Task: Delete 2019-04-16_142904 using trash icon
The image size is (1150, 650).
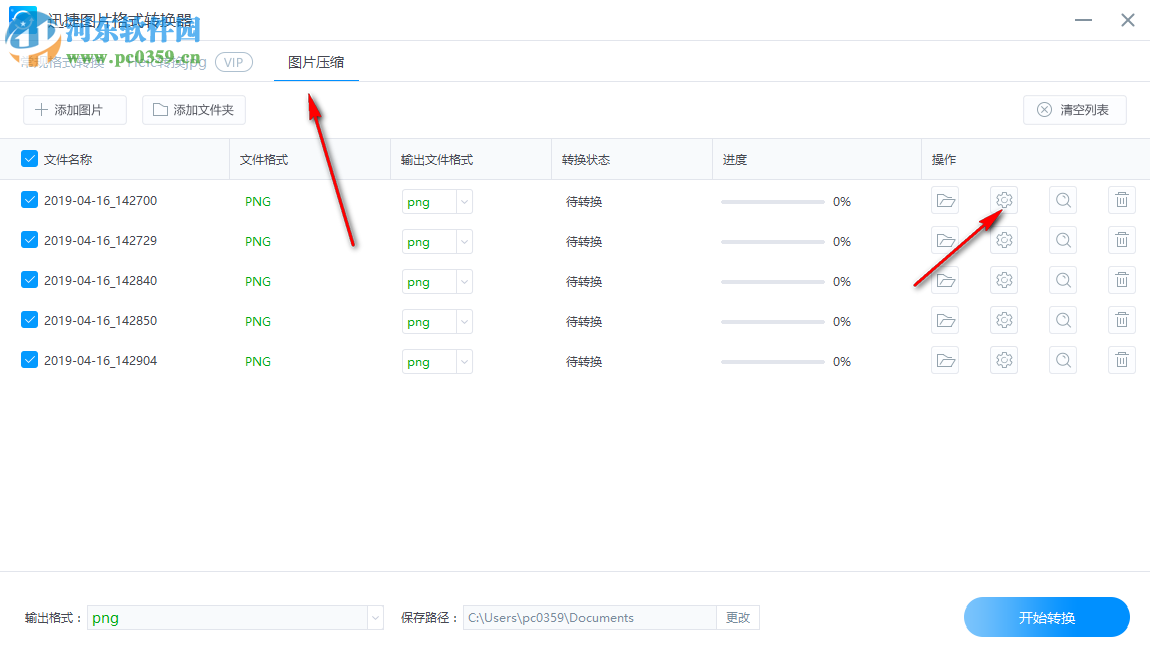Action: coord(1121,360)
